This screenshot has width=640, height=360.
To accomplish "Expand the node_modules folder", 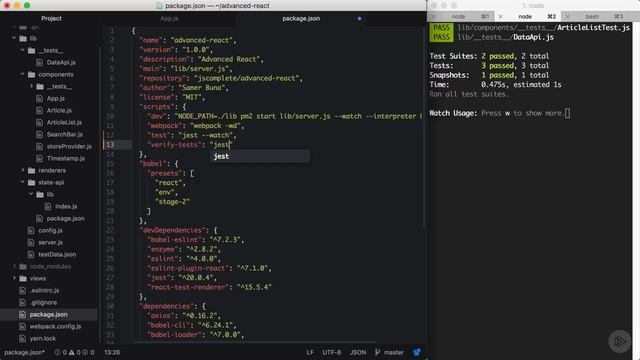I will [14, 266].
